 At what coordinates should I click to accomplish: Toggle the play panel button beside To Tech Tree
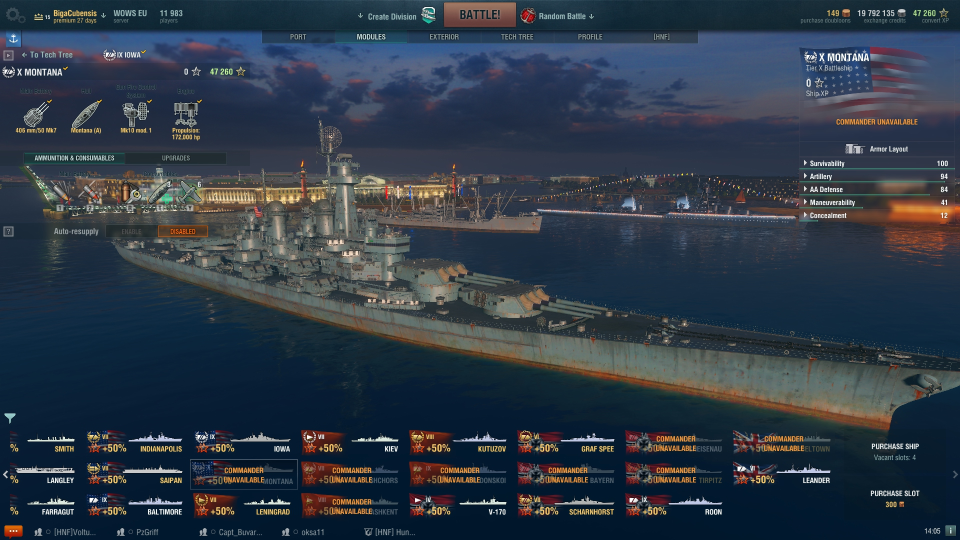click(8, 55)
